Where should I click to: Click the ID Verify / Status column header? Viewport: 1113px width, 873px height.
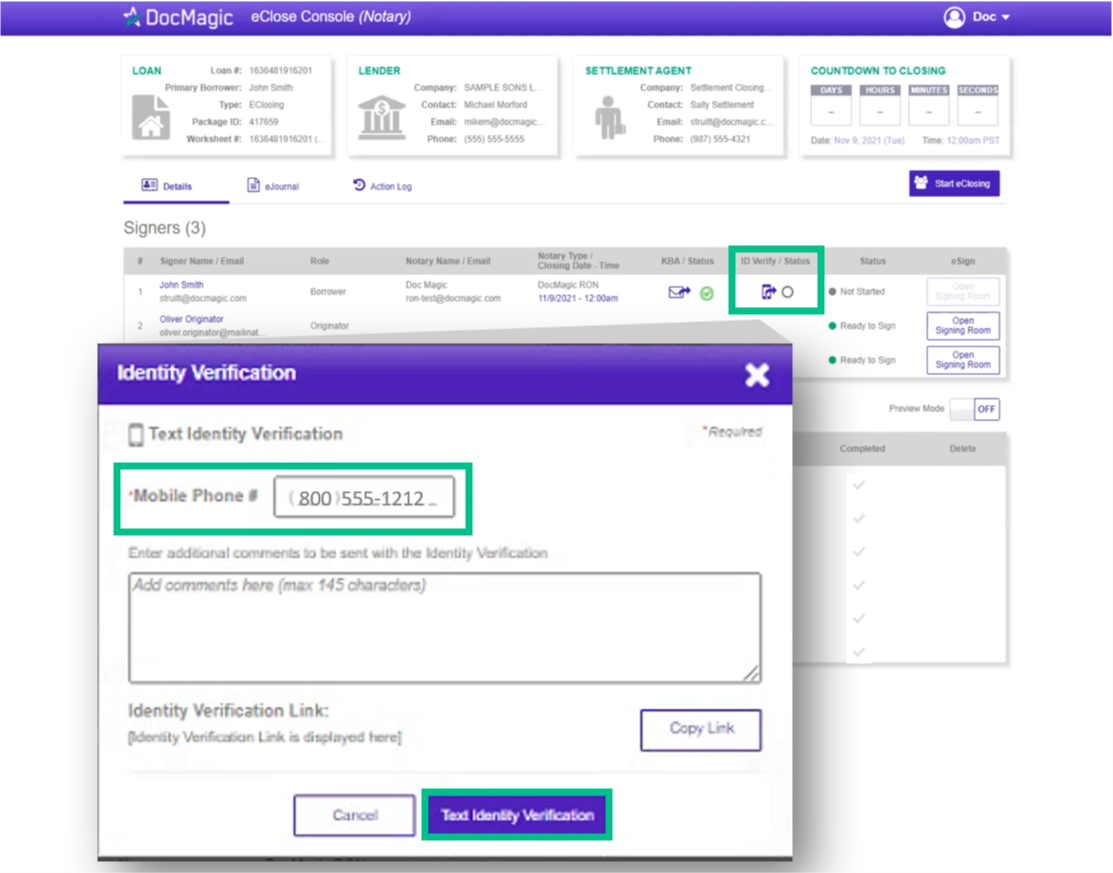(x=775, y=261)
